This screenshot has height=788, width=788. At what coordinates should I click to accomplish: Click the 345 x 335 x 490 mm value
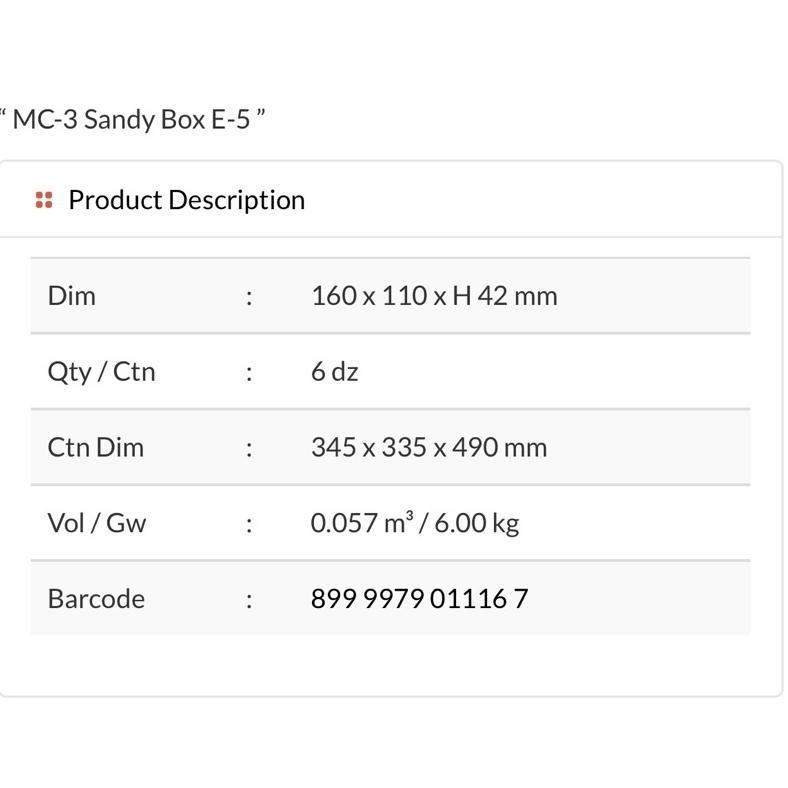429,447
